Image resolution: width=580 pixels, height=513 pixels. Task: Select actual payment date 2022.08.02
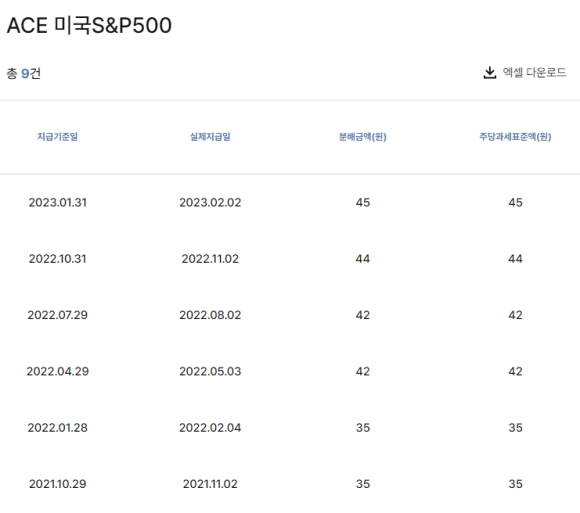click(210, 315)
